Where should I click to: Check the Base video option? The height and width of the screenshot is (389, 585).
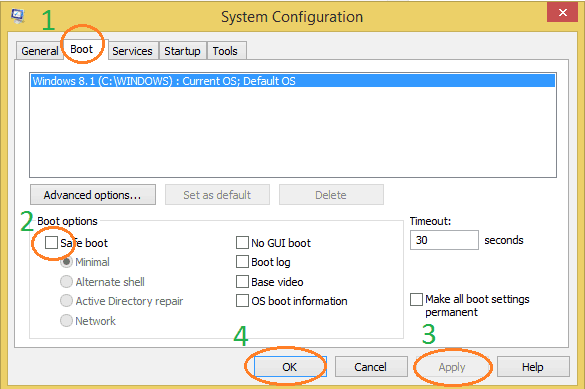(x=242, y=282)
